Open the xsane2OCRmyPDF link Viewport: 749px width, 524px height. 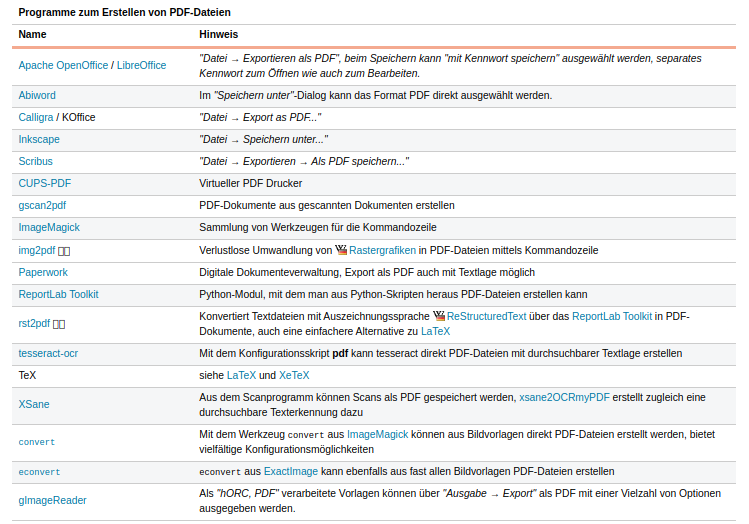[x=564, y=397]
